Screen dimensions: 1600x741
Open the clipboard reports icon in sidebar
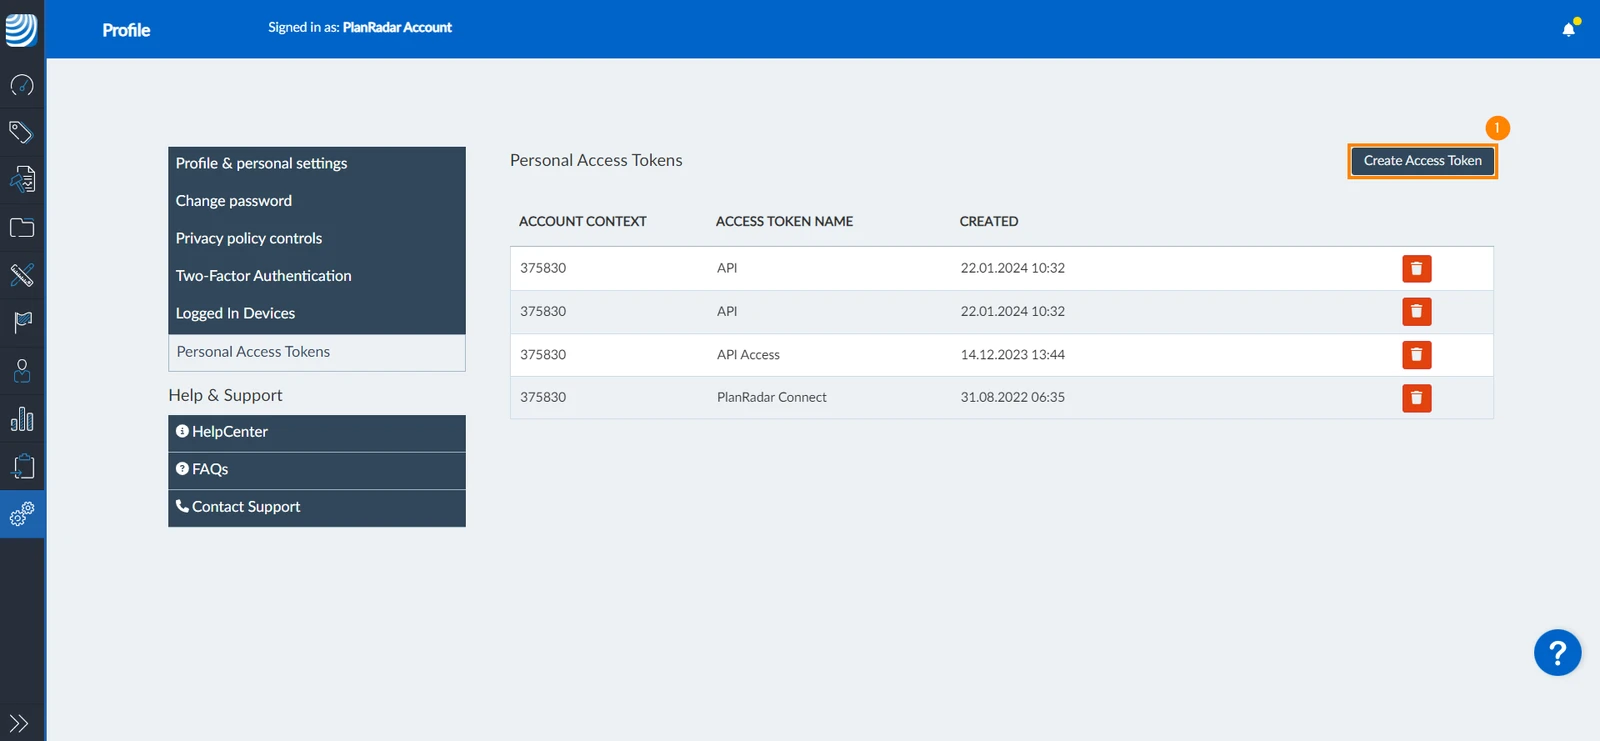pyautogui.click(x=22, y=466)
